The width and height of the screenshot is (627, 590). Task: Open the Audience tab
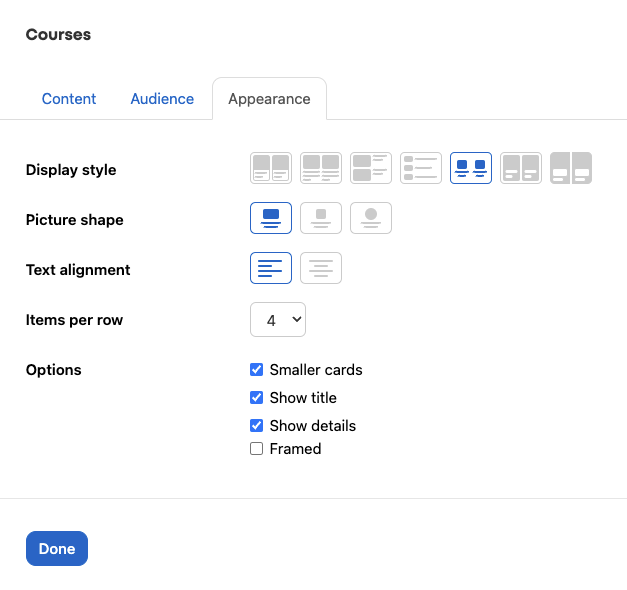(162, 99)
